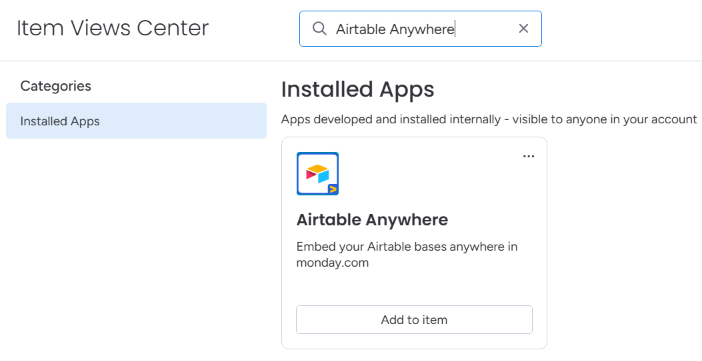The image size is (702, 361).
Task: Add Airtable Anywhere to item
Action: click(414, 320)
